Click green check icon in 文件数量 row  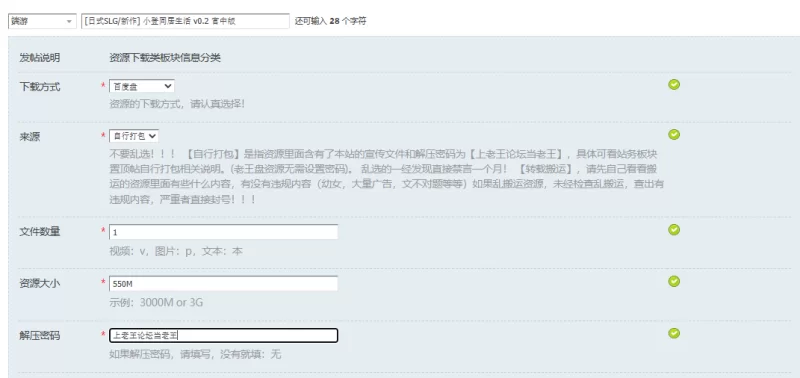coord(674,230)
